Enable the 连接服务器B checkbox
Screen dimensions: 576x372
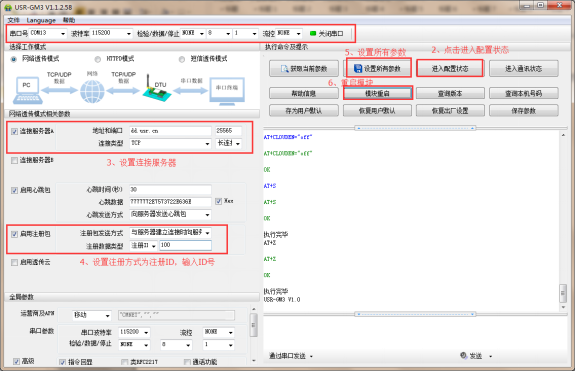coord(14,160)
